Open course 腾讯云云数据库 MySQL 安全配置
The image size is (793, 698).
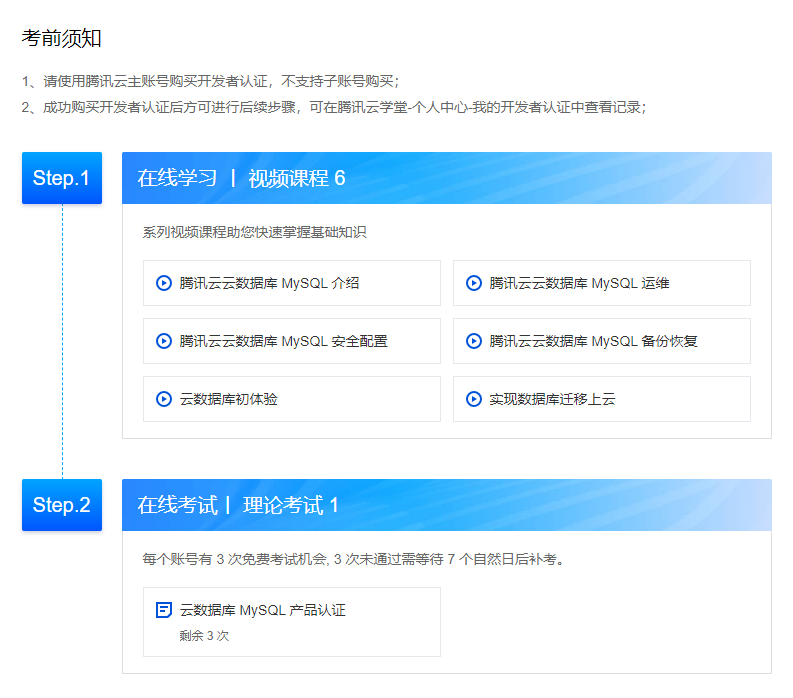[292, 341]
